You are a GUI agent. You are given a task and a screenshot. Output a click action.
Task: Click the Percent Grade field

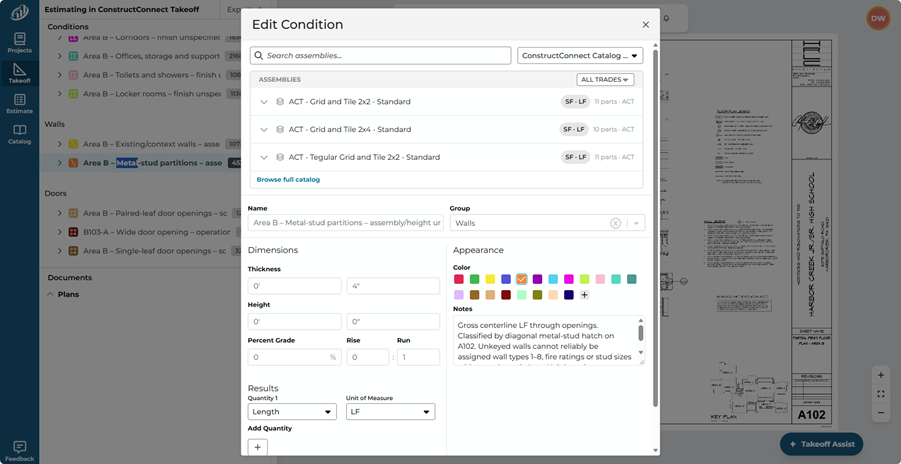(x=295, y=357)
